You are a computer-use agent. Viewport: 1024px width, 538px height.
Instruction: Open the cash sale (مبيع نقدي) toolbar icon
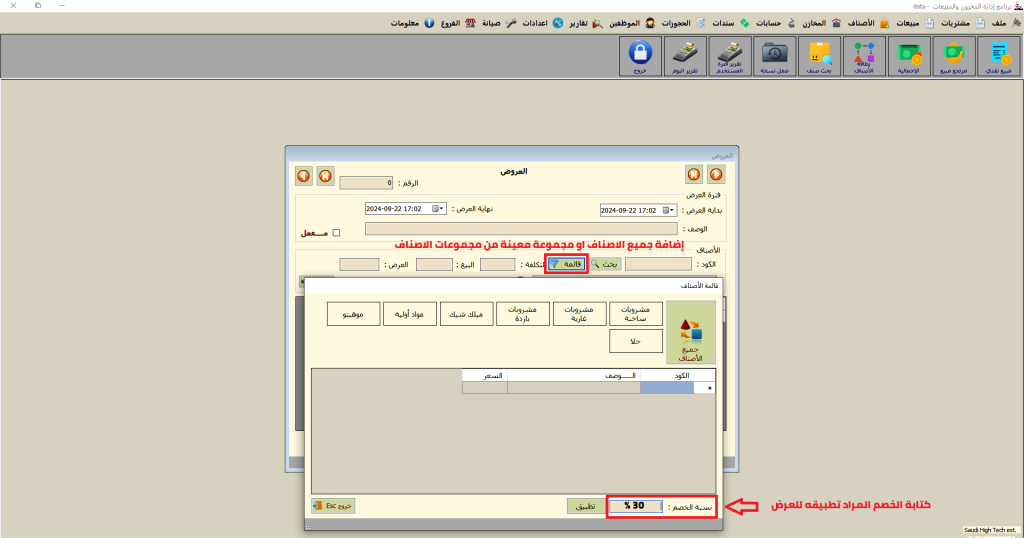point(999,56)
